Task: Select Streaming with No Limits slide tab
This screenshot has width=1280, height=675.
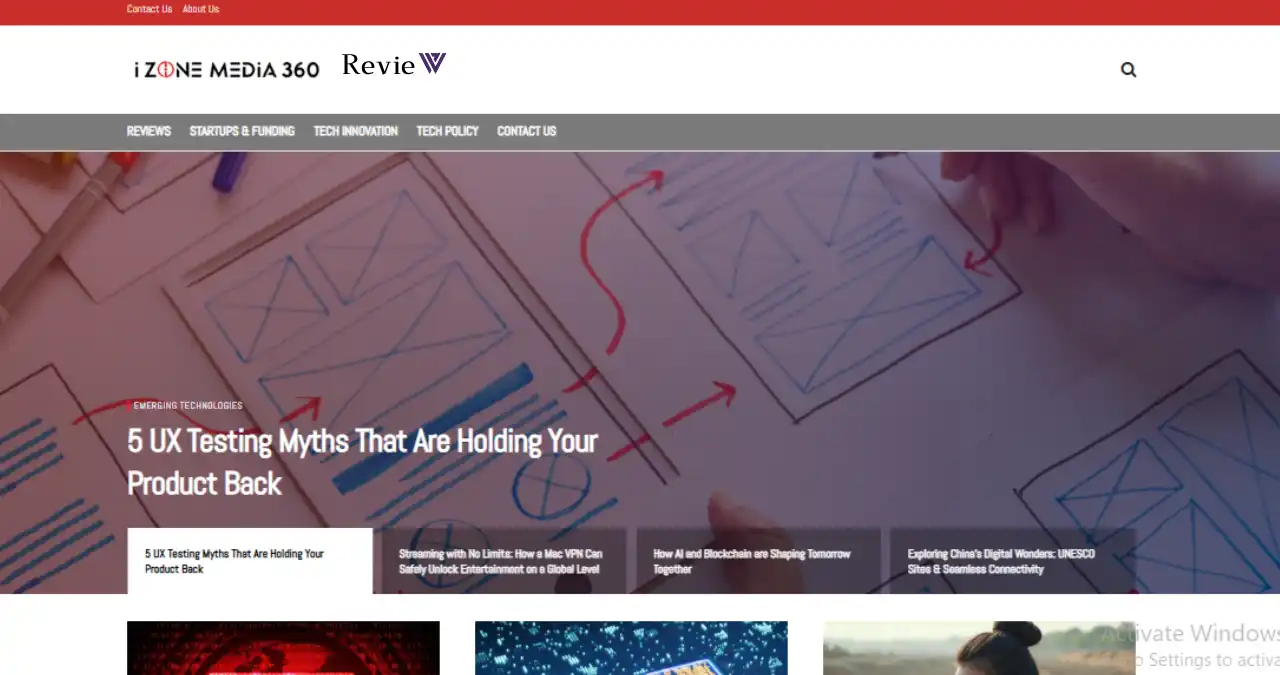Action: click(x=504, y=561)
